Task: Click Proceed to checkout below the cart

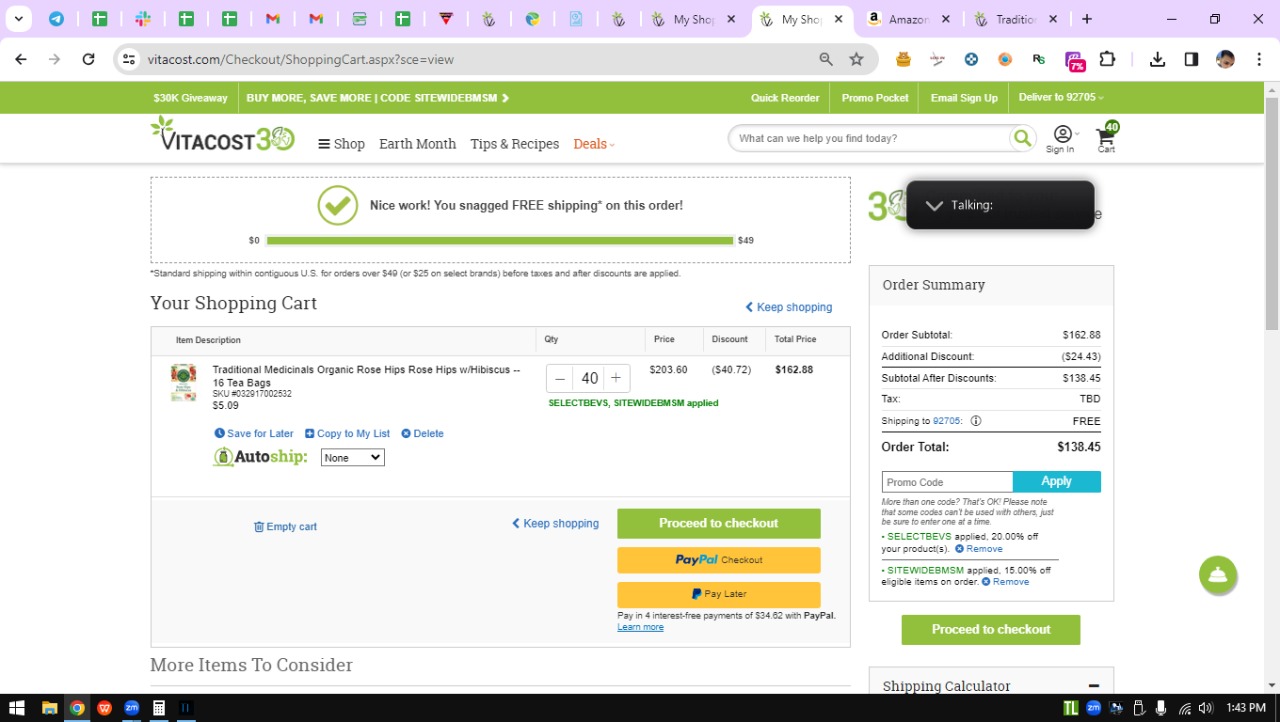Action: 718,523
